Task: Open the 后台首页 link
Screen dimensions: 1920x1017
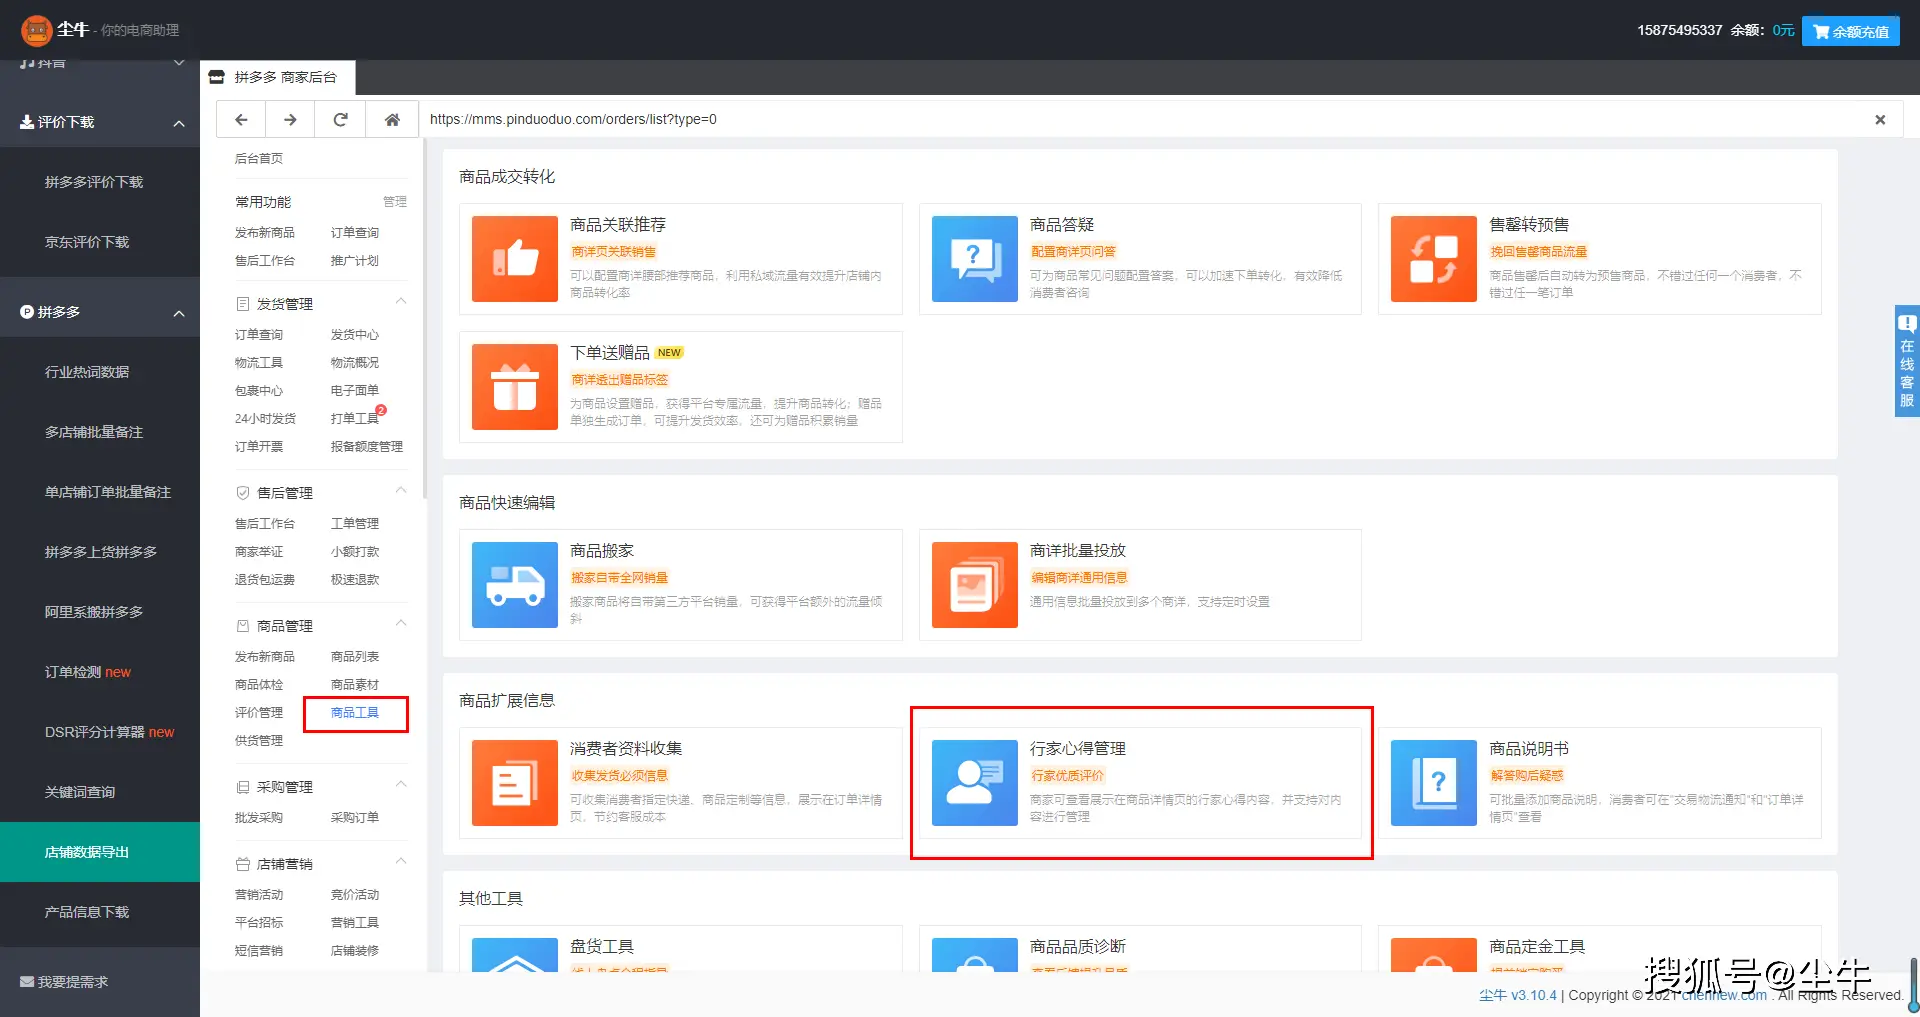Action: pos(259,159)
